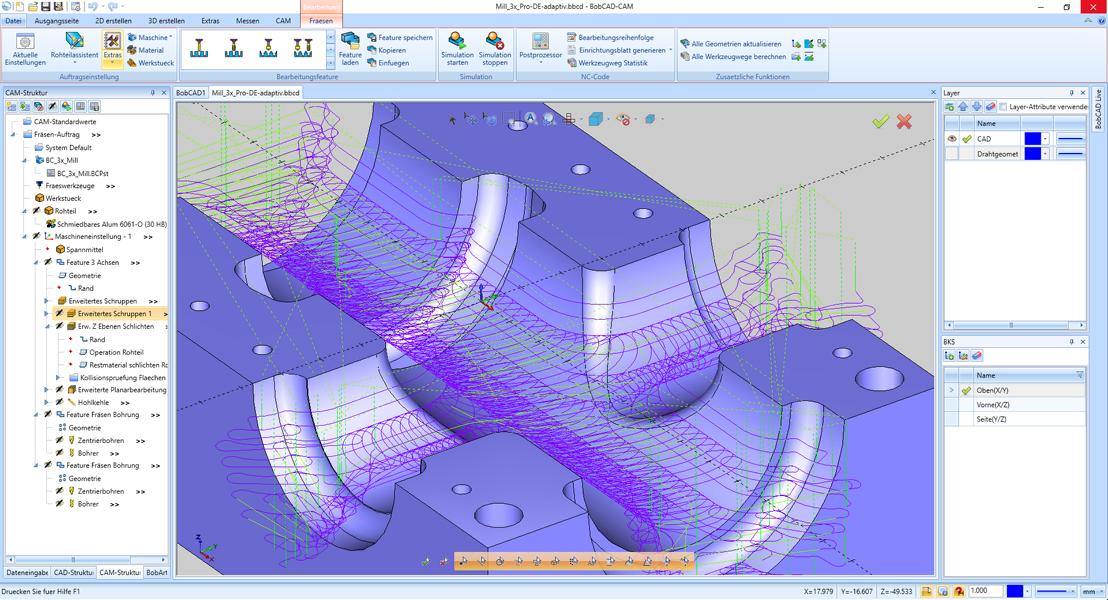Click the Bearbeitungsreihenfolge icon
Screen dimensions: 1108x600
[x=572, y=37]
